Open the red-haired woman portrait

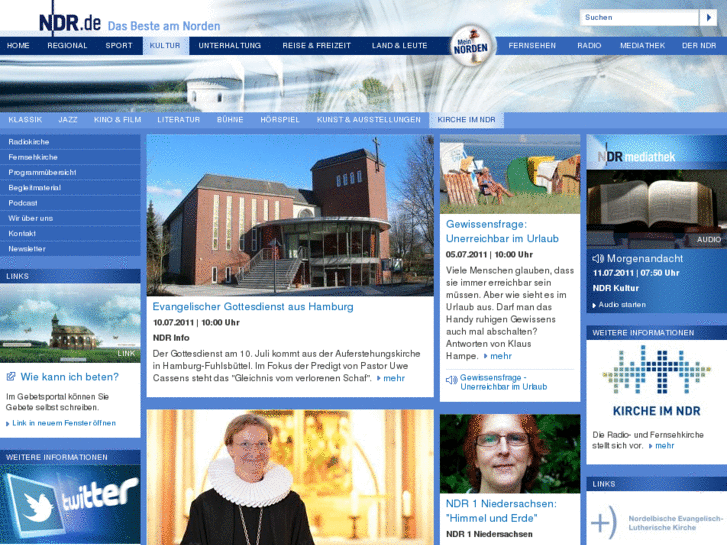510,454
